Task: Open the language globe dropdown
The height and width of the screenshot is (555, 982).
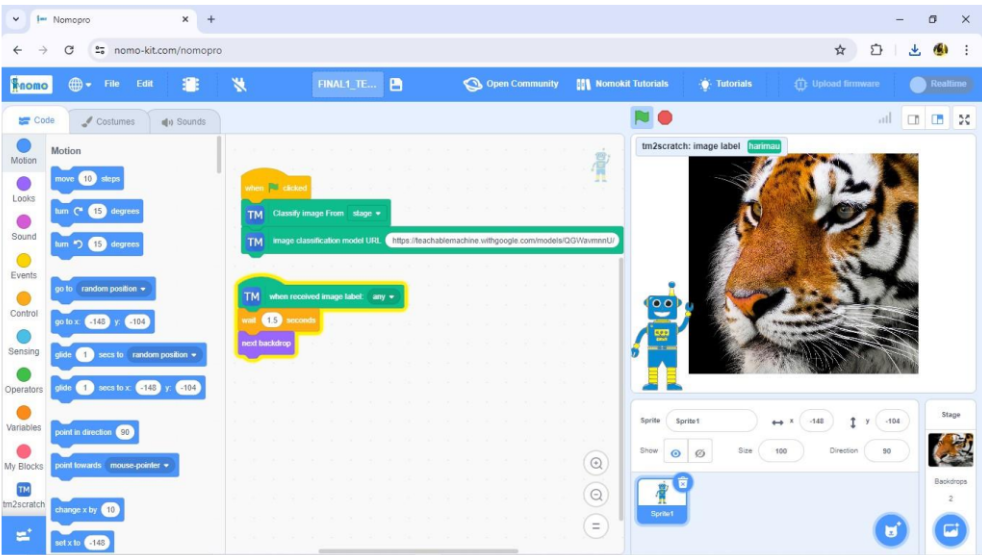Action: [80, 84]
